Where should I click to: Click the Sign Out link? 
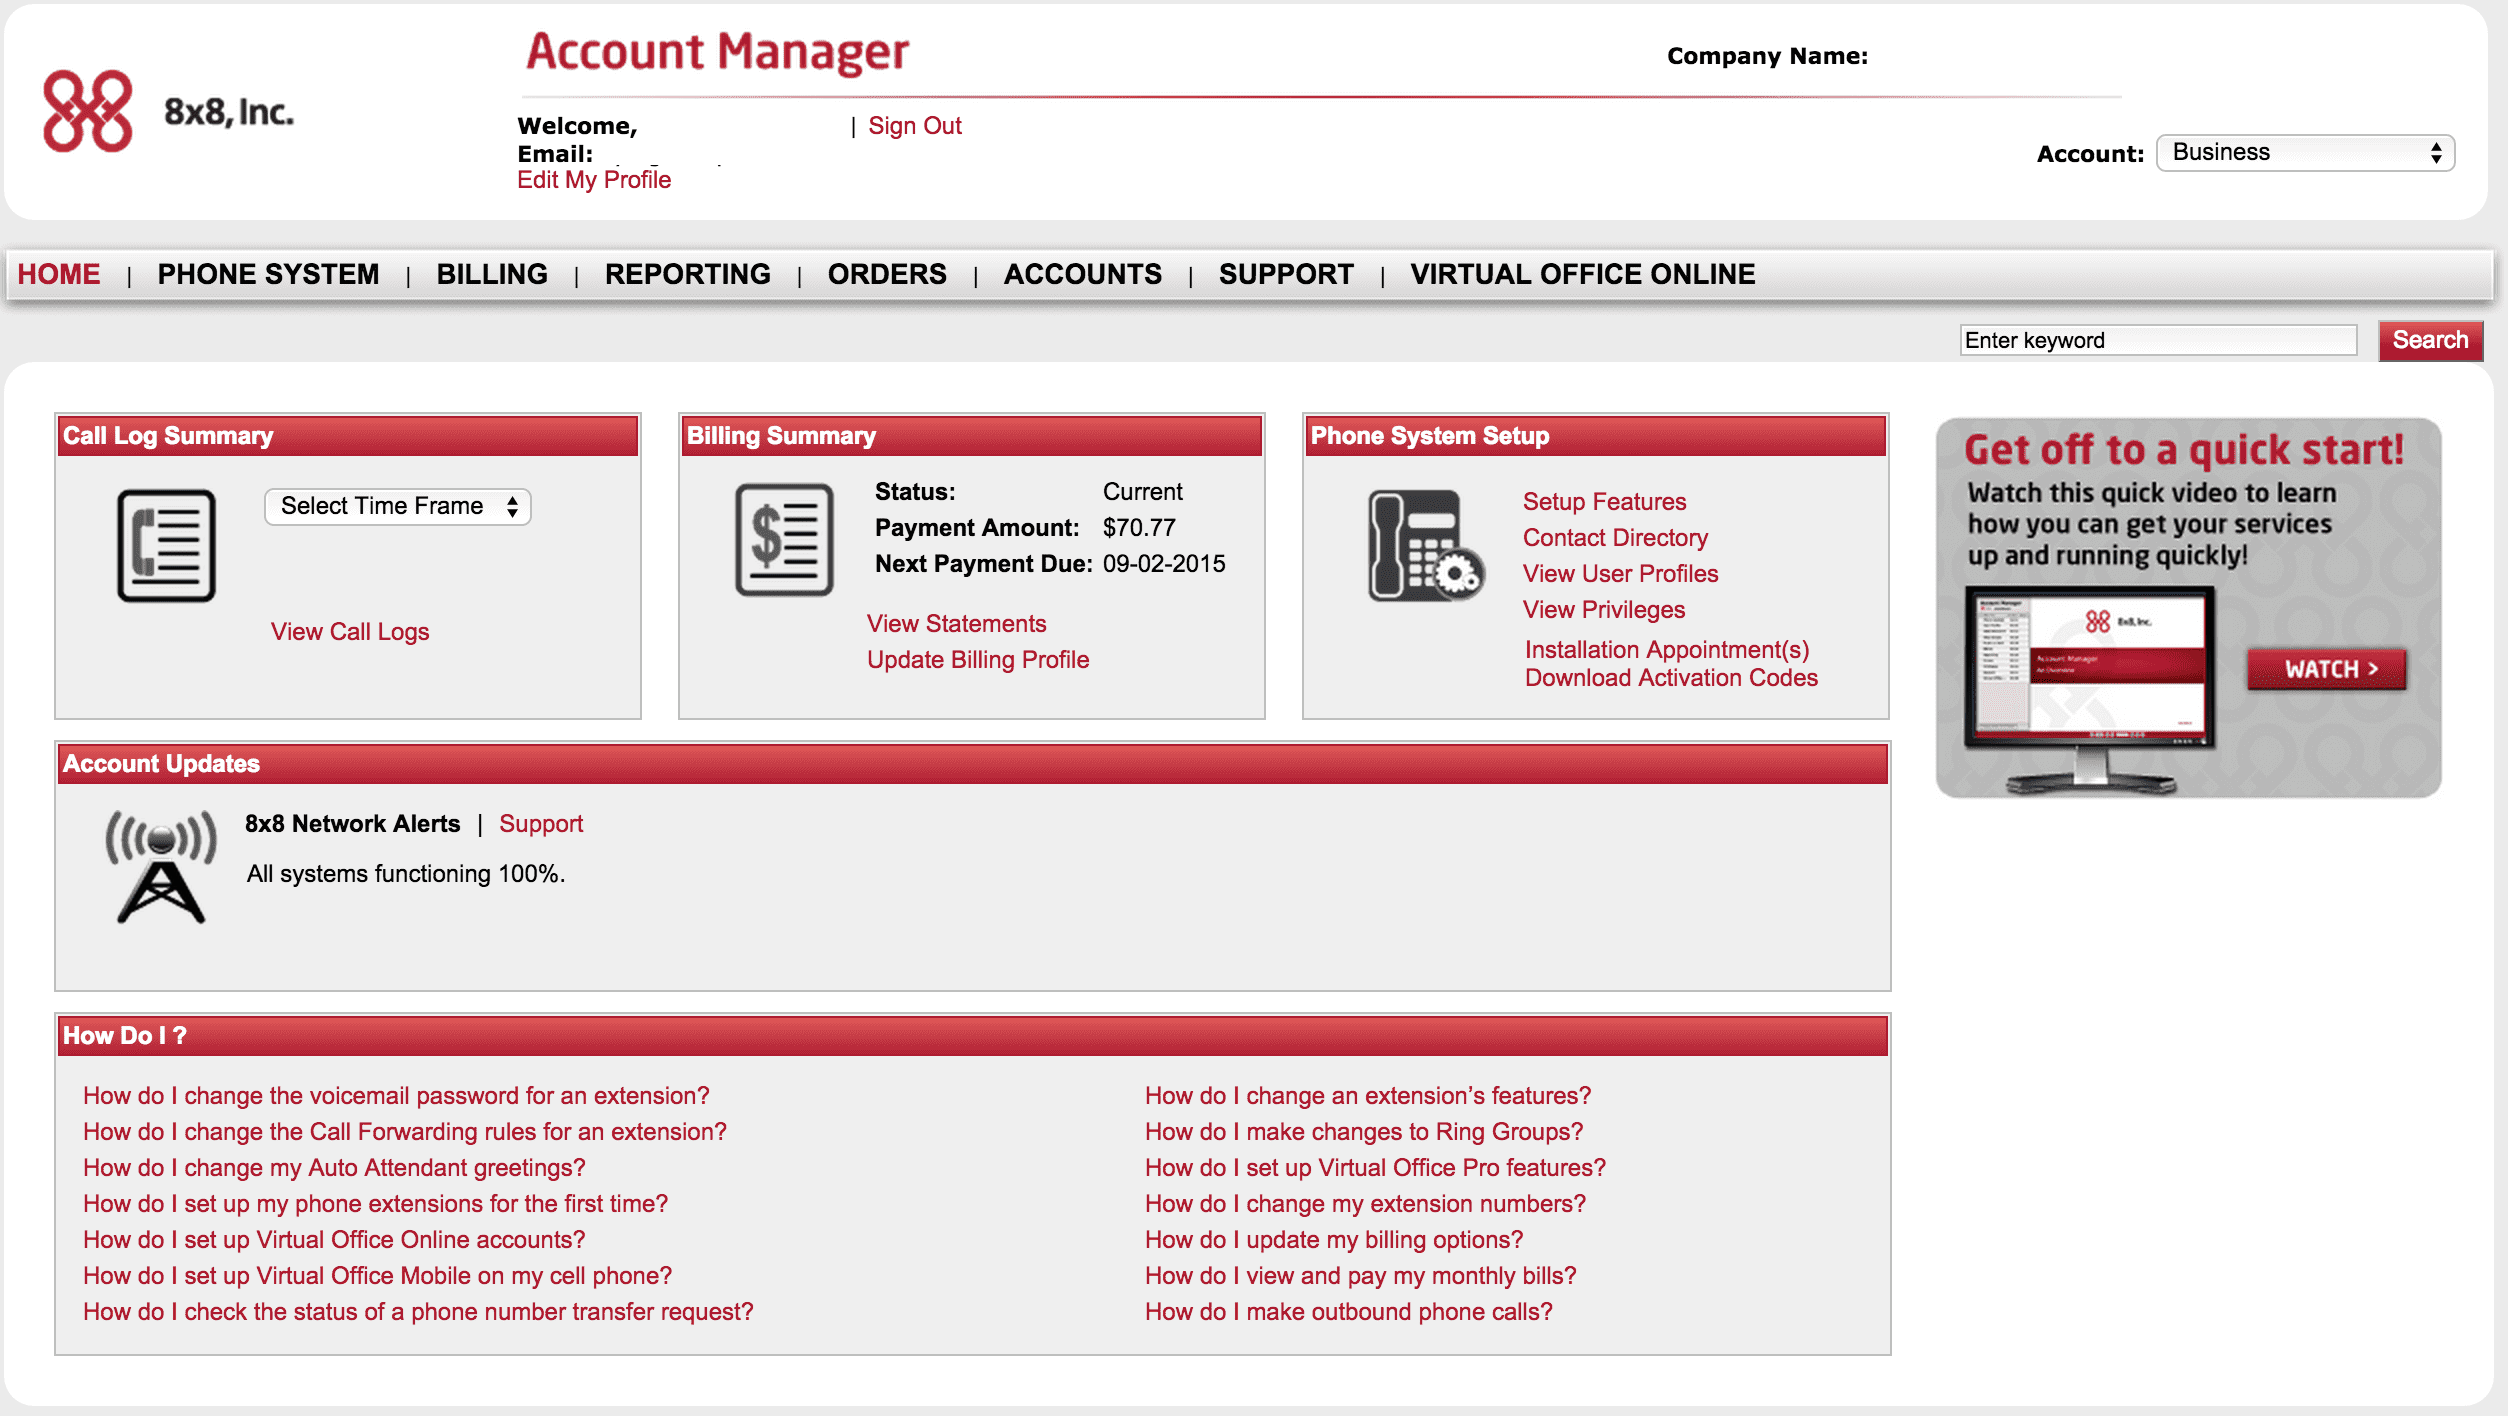tap(914, 126)
